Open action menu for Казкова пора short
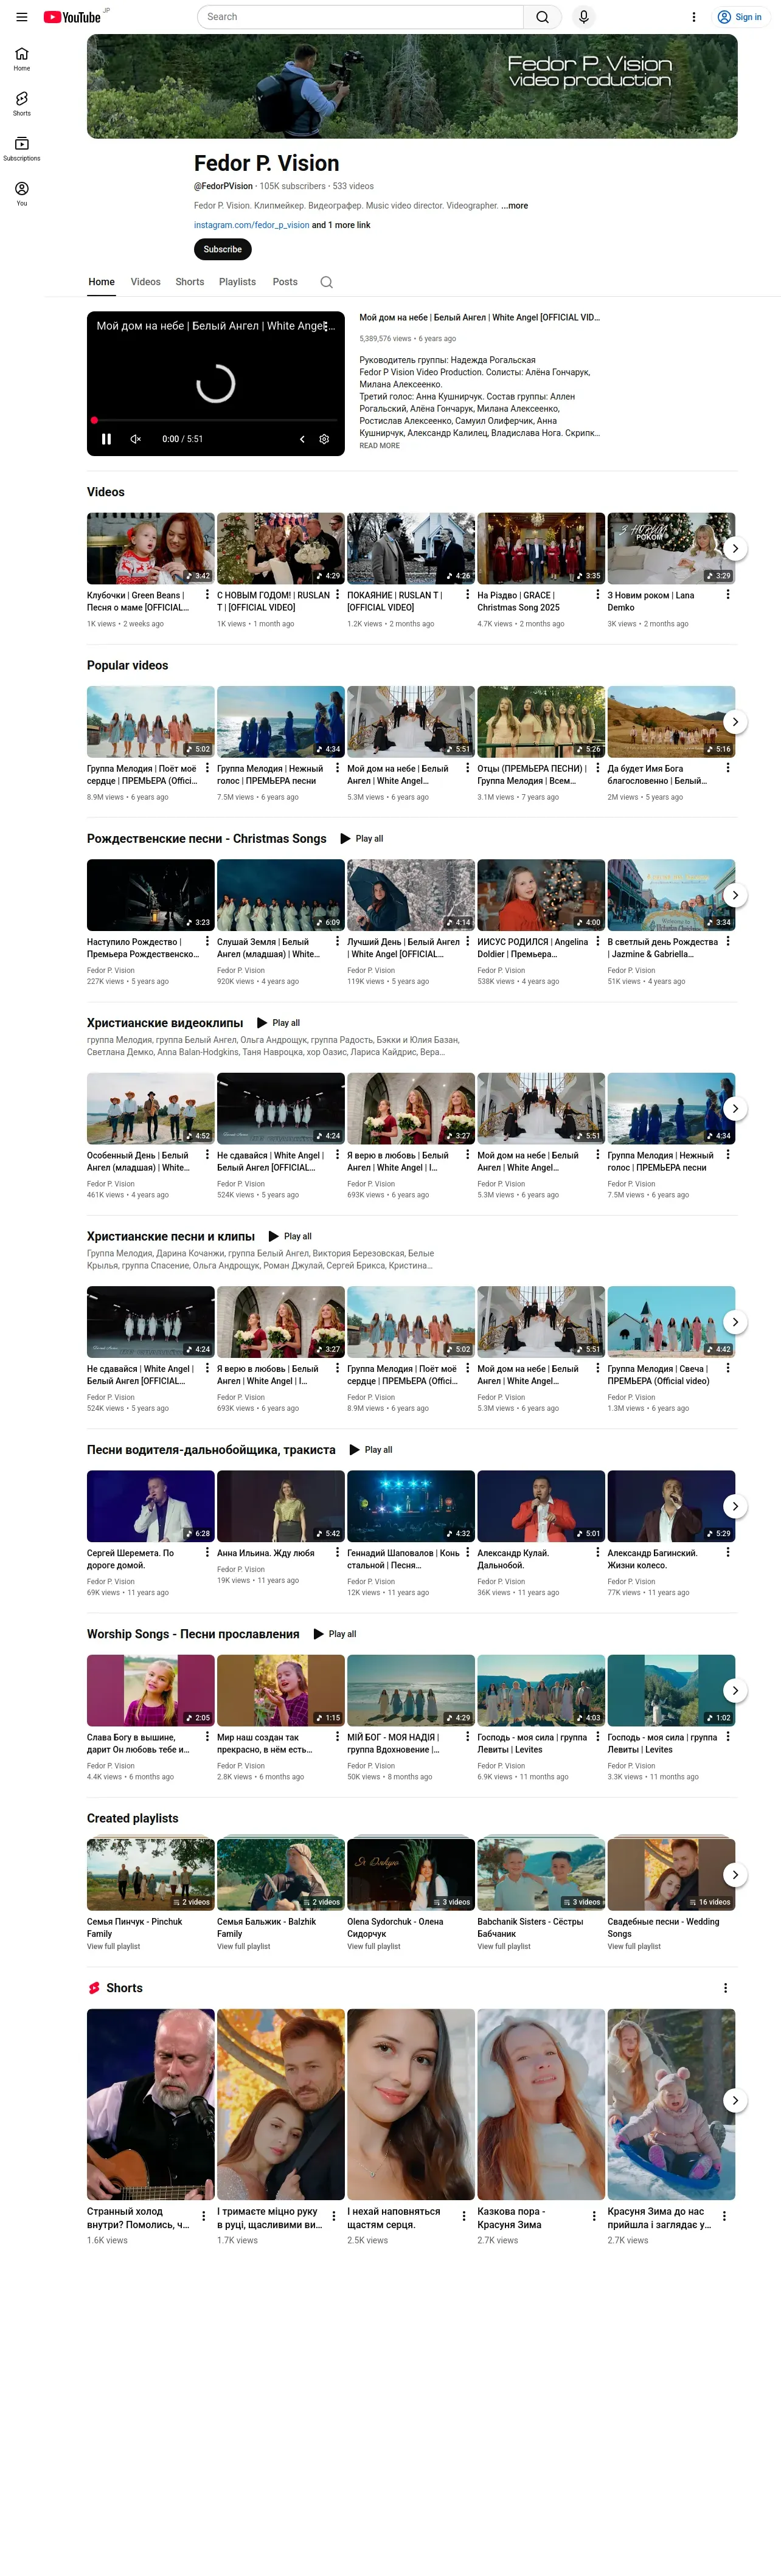Image resolution: width=781 pixels, height=2576 pixels. coord(593,2216)
